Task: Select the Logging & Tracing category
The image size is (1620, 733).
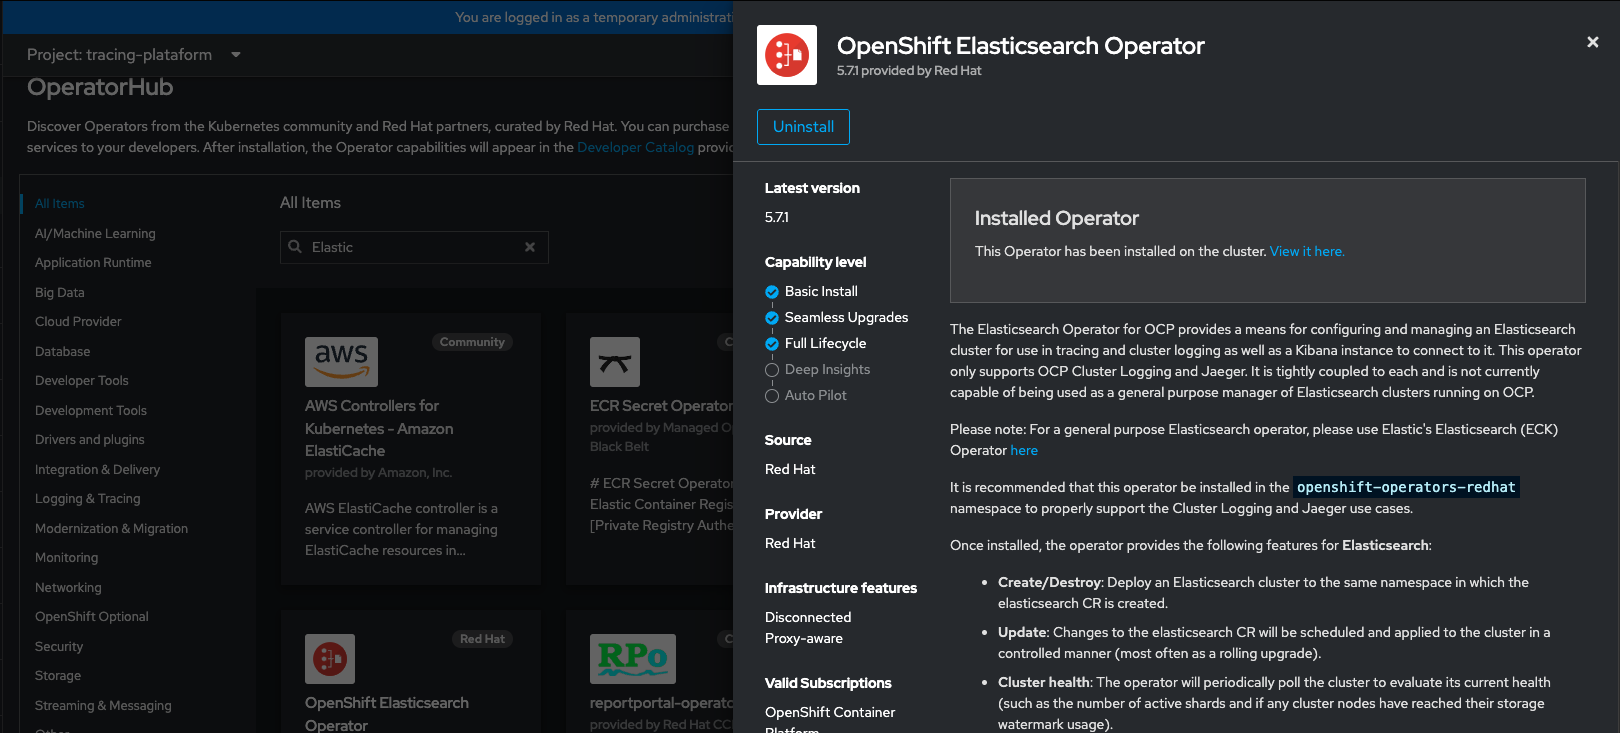Action: tap(88, 499)
